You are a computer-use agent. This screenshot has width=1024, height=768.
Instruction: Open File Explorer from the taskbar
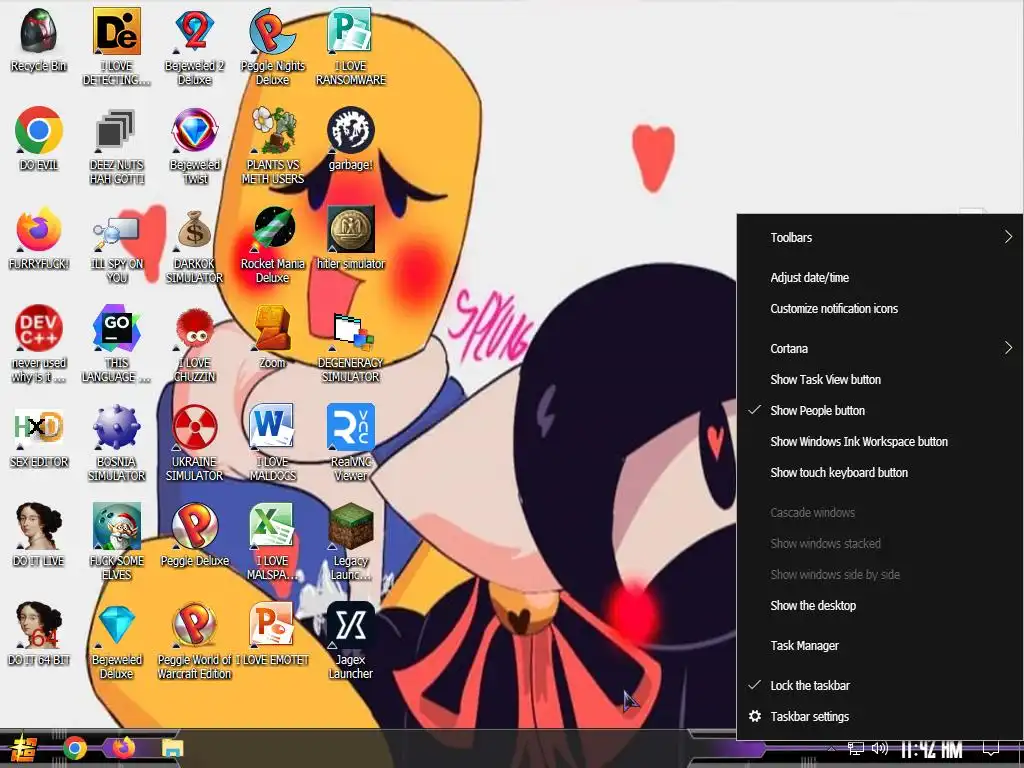click(x=172, y=748)
